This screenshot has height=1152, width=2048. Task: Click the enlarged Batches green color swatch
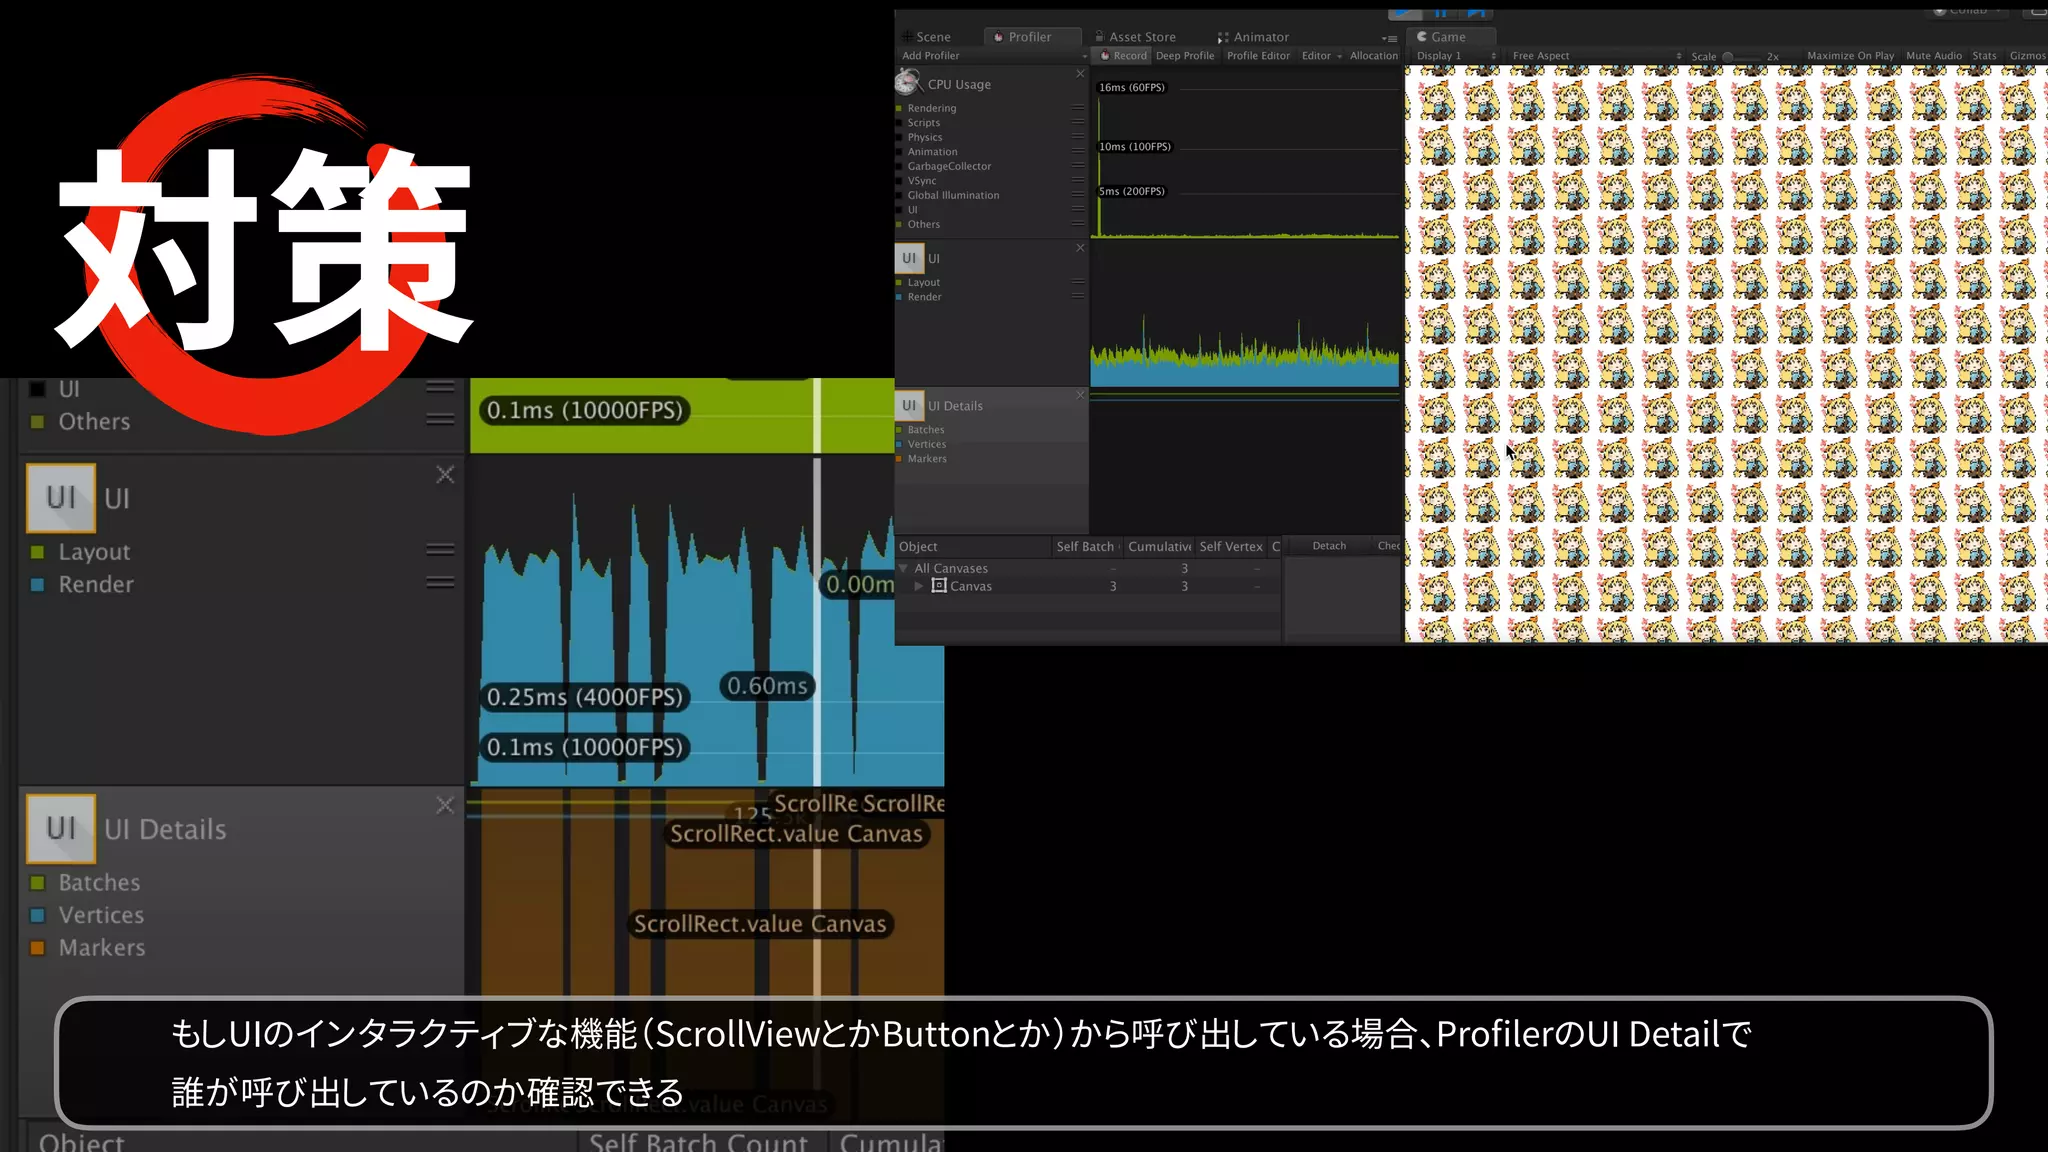click(37, 882)
